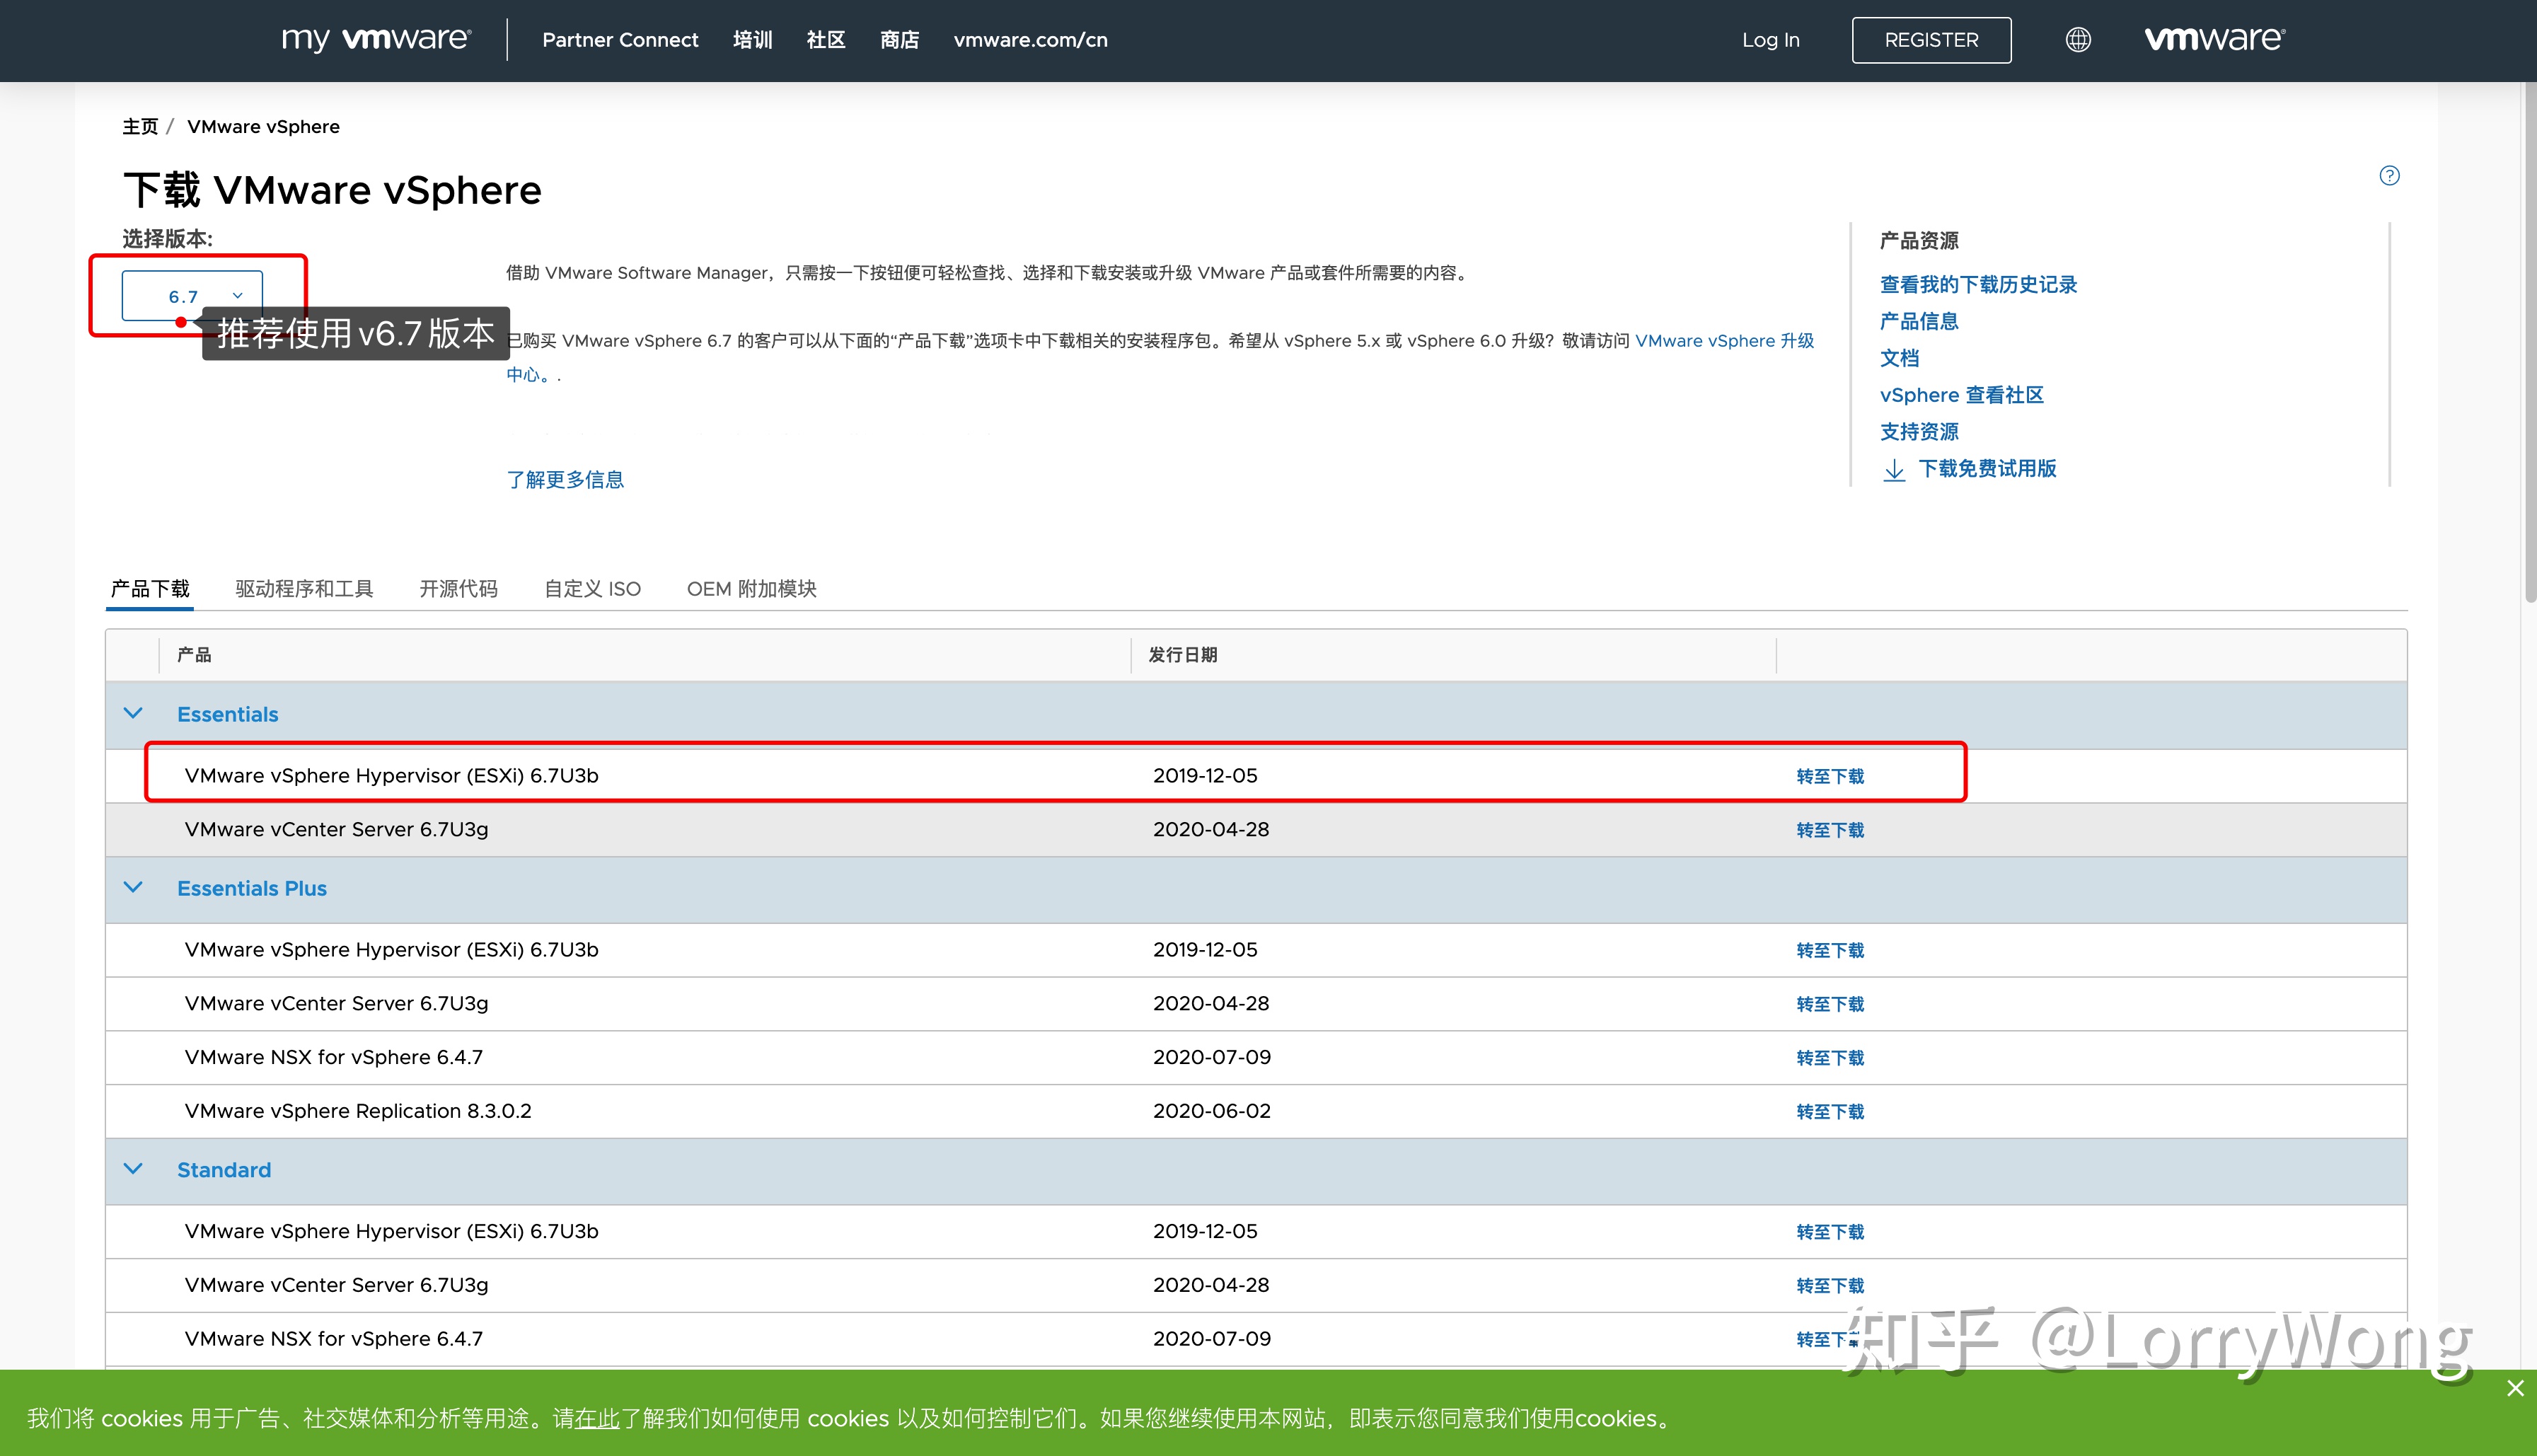Click the VMware vSphere breadcrumb
2537x1456 pixels.
(263, 127)
